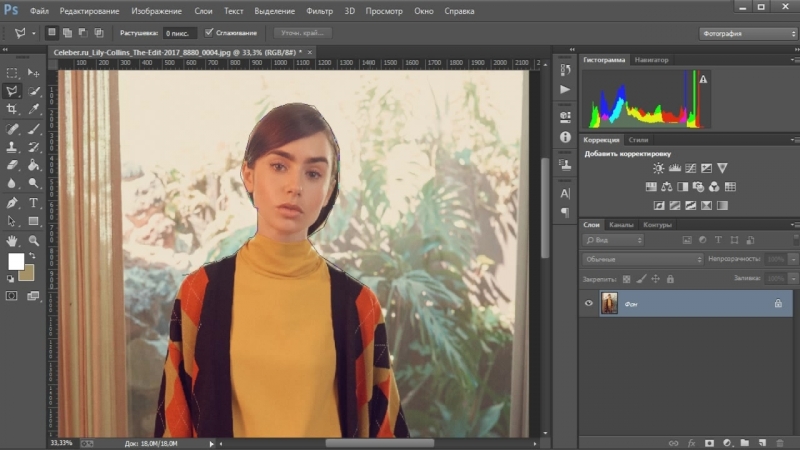Select the Rectangular Marquee tool
Screen dimensions: 800x450
pos(12,73)
